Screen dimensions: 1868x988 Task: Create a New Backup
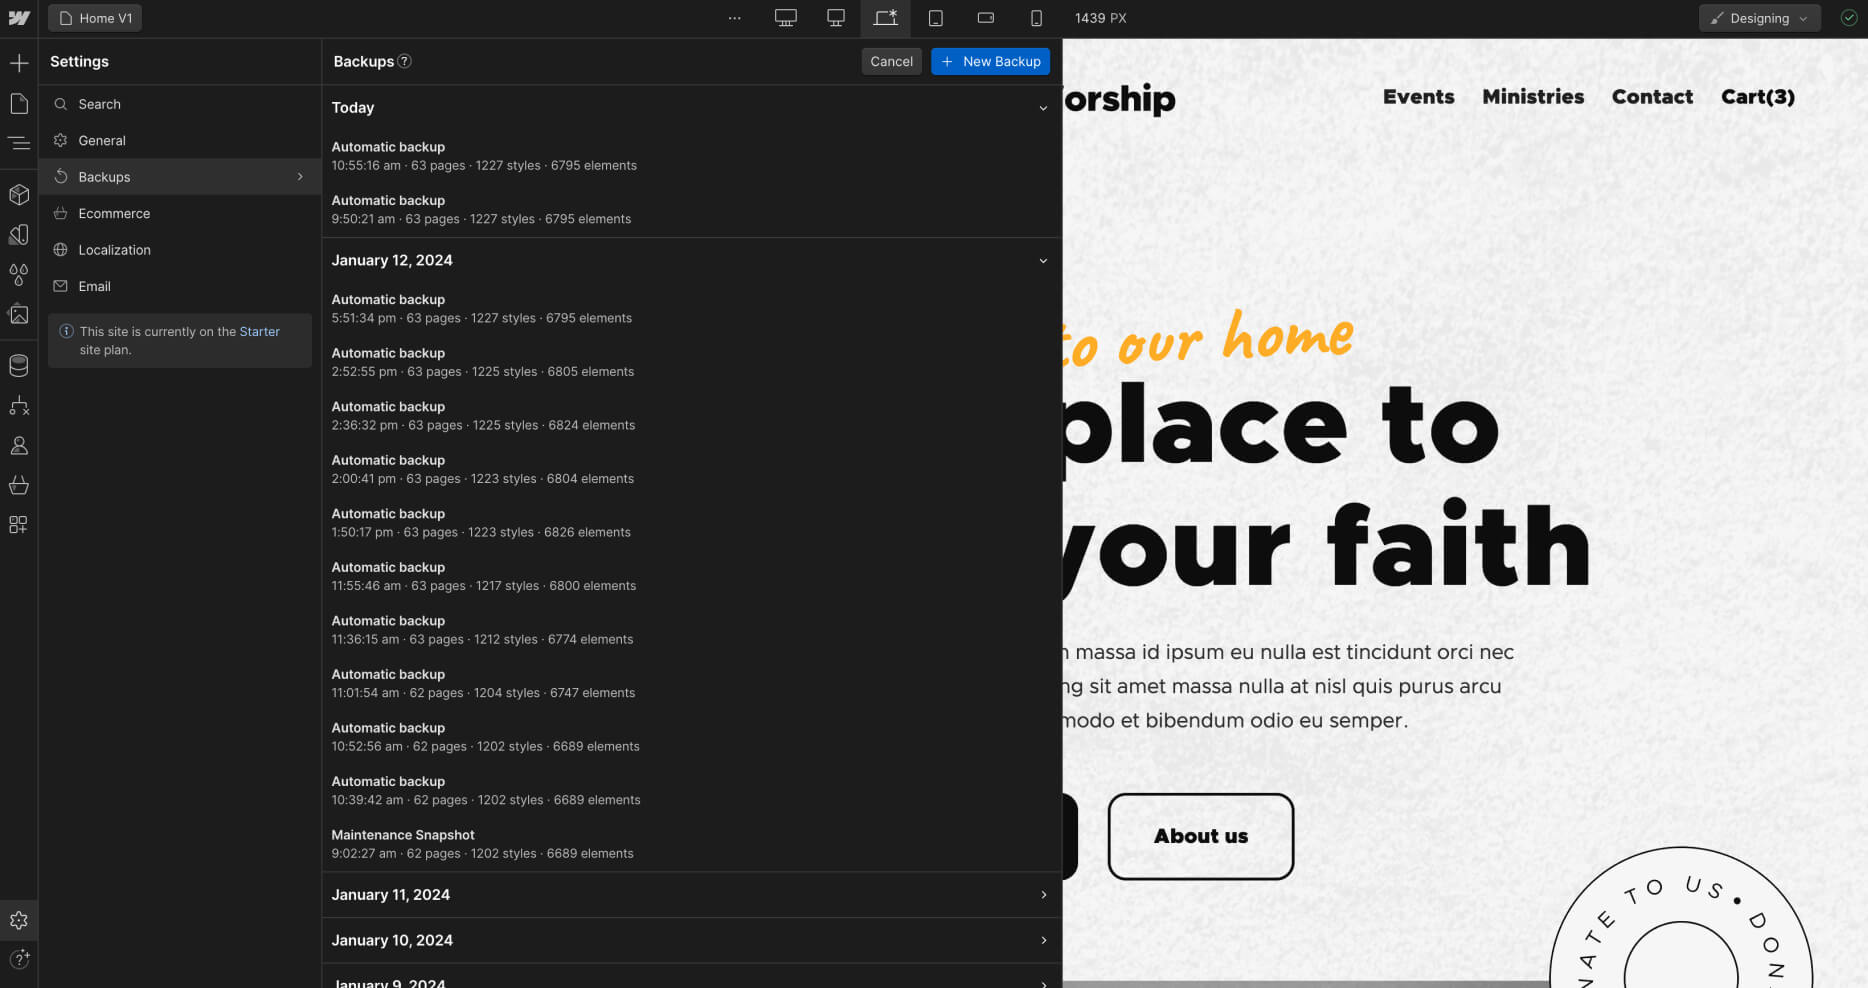(x=990, y=61)
